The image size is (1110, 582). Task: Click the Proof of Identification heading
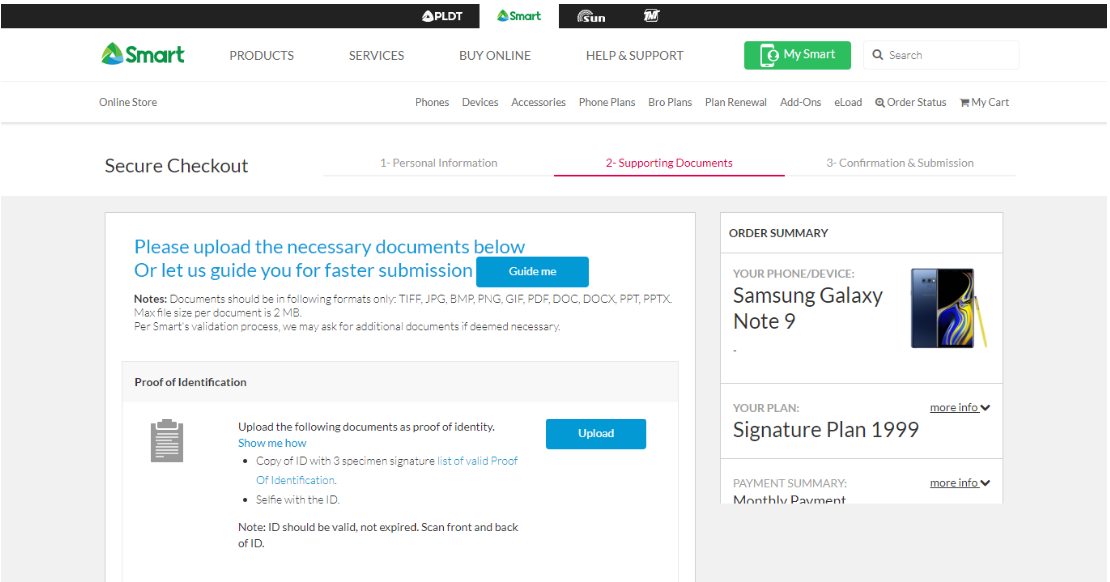tap(190, 382)
